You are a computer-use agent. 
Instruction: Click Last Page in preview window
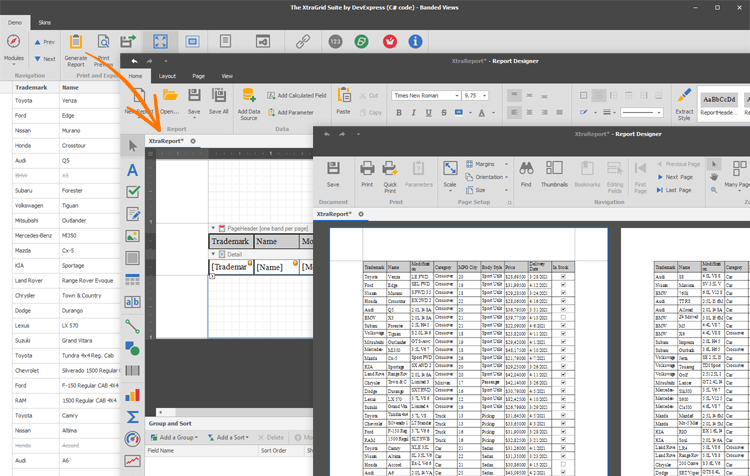pos(674,190)
